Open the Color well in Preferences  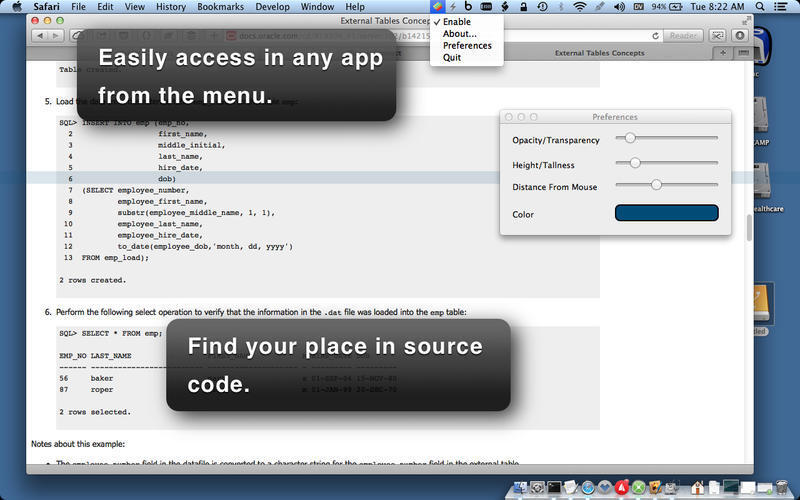[666, 213]
